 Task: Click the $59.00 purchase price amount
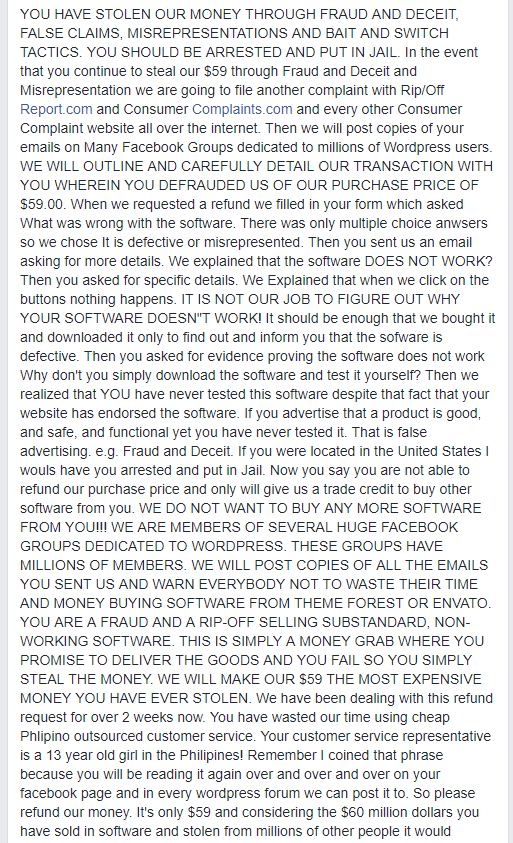point(43,204)
